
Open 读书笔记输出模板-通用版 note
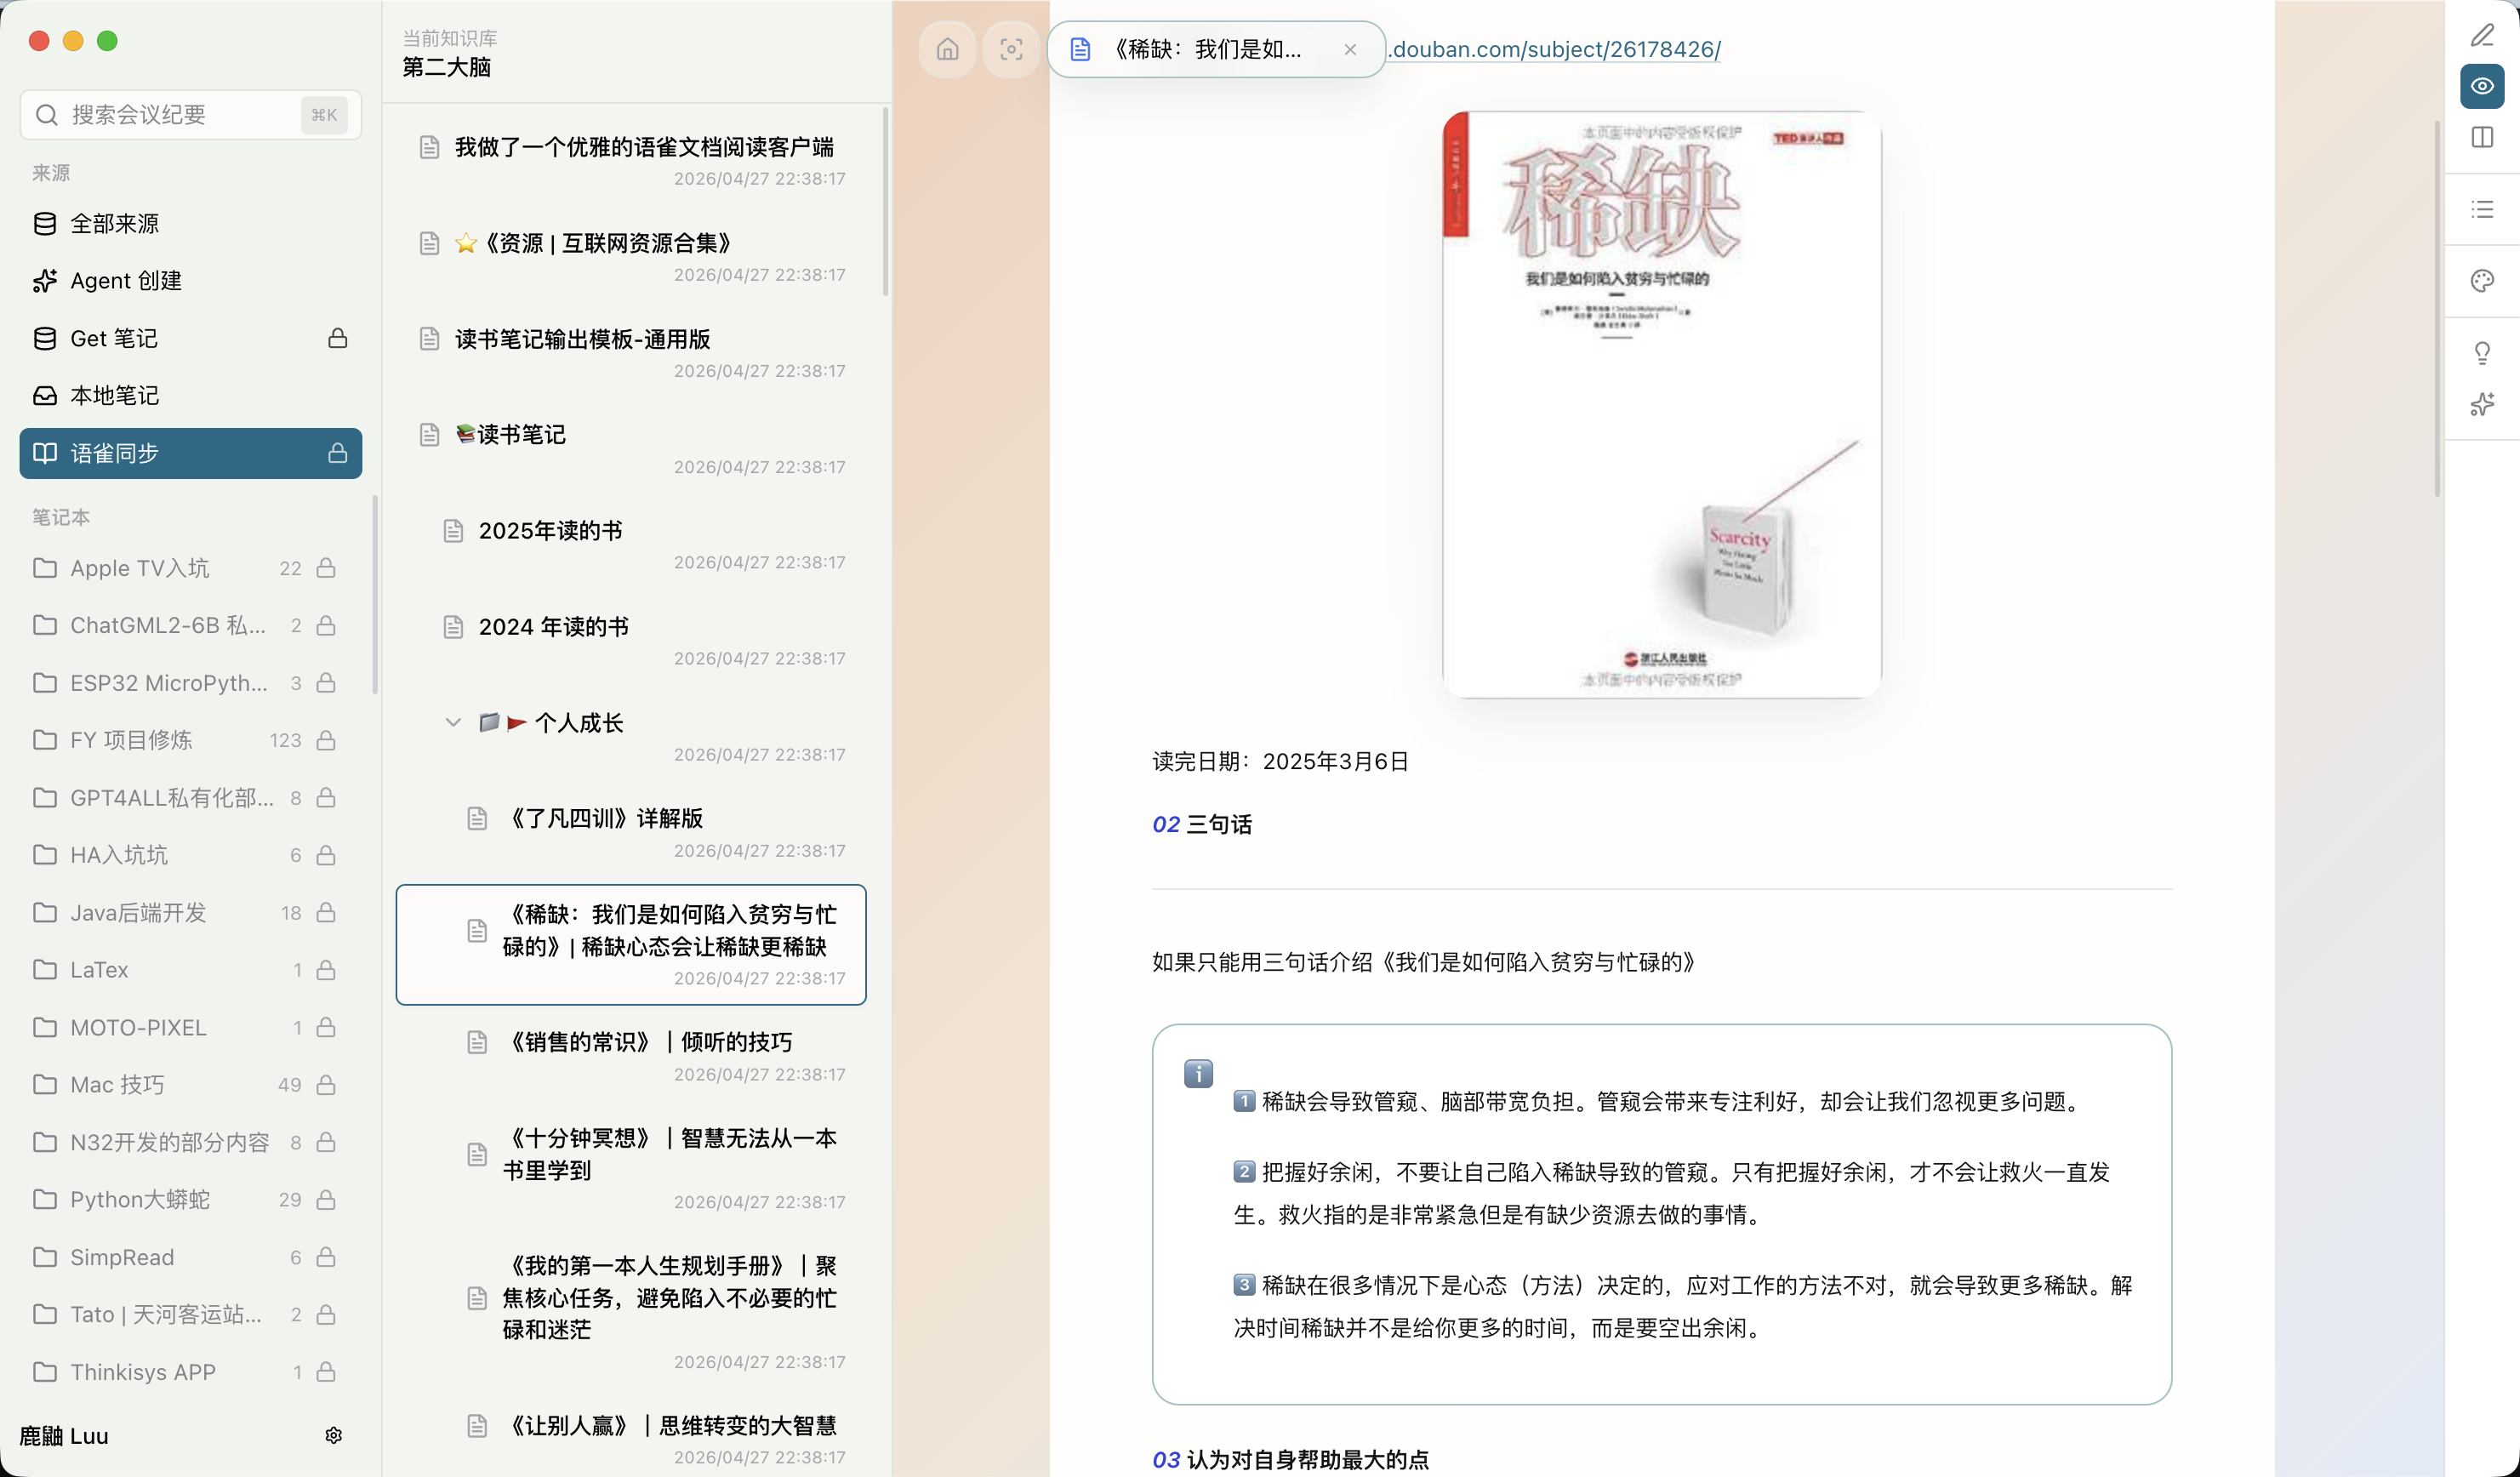pyautogui.click(x=631, y=353)
